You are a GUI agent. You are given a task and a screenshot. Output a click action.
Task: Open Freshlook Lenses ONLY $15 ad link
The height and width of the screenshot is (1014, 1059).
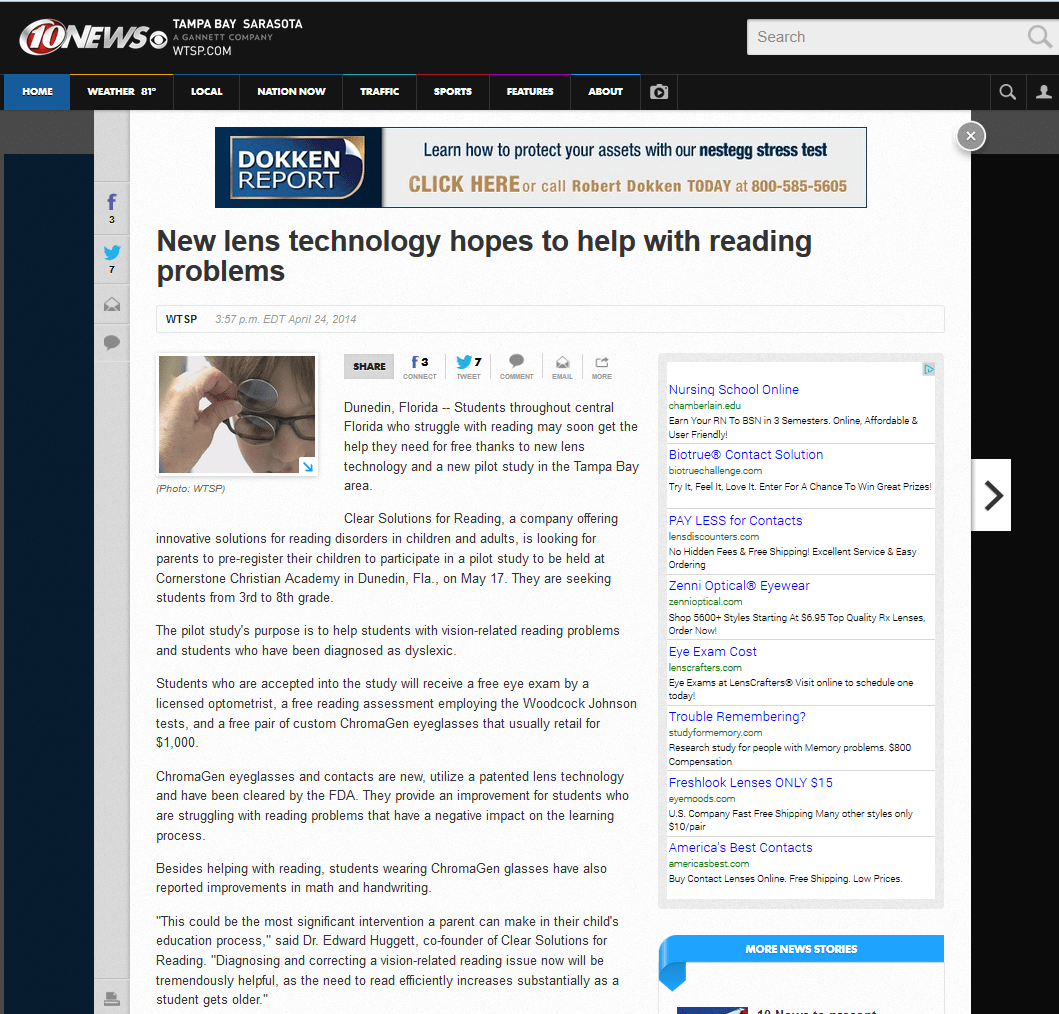pos(750,783)
